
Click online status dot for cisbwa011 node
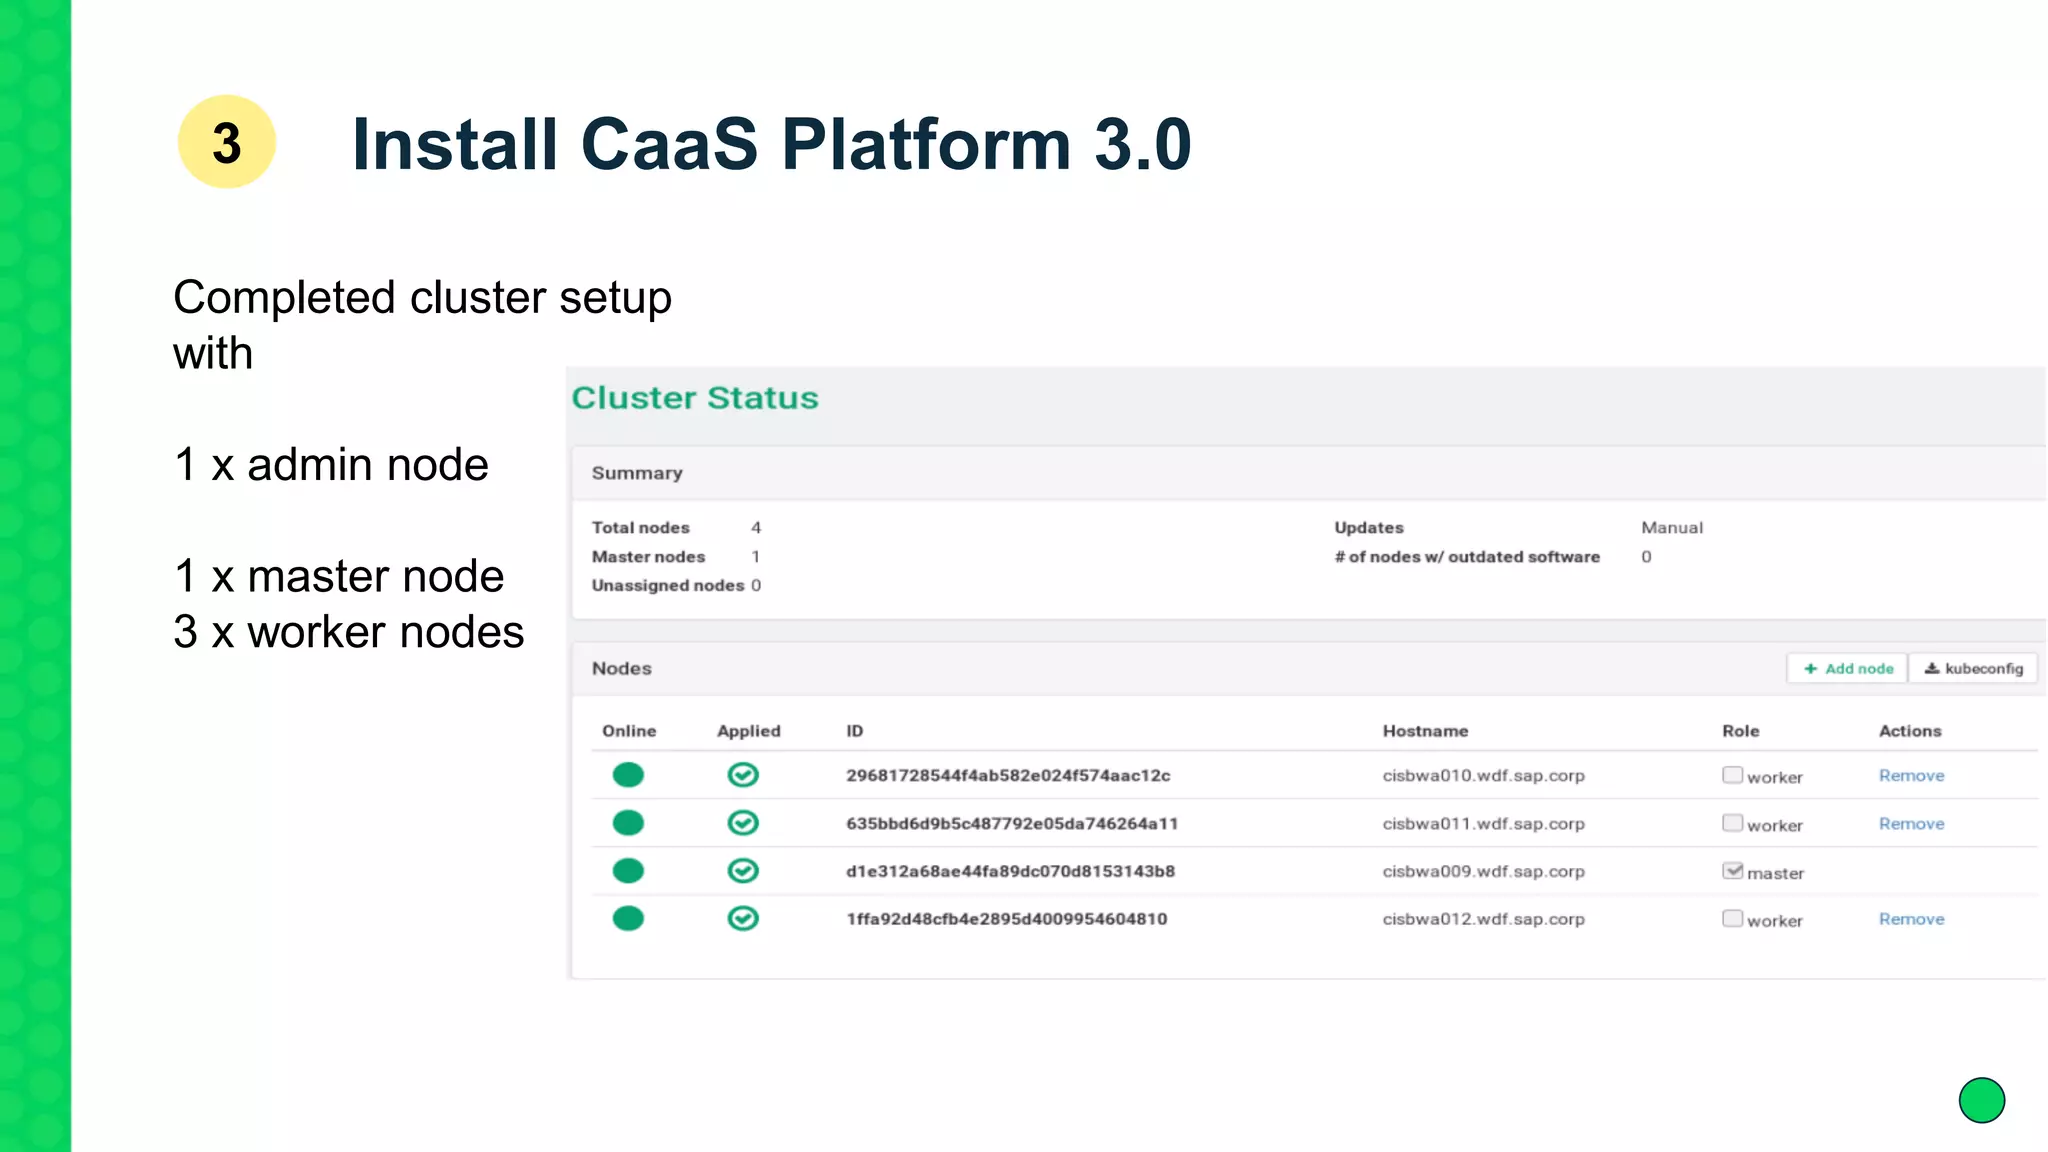coord(628,823)
